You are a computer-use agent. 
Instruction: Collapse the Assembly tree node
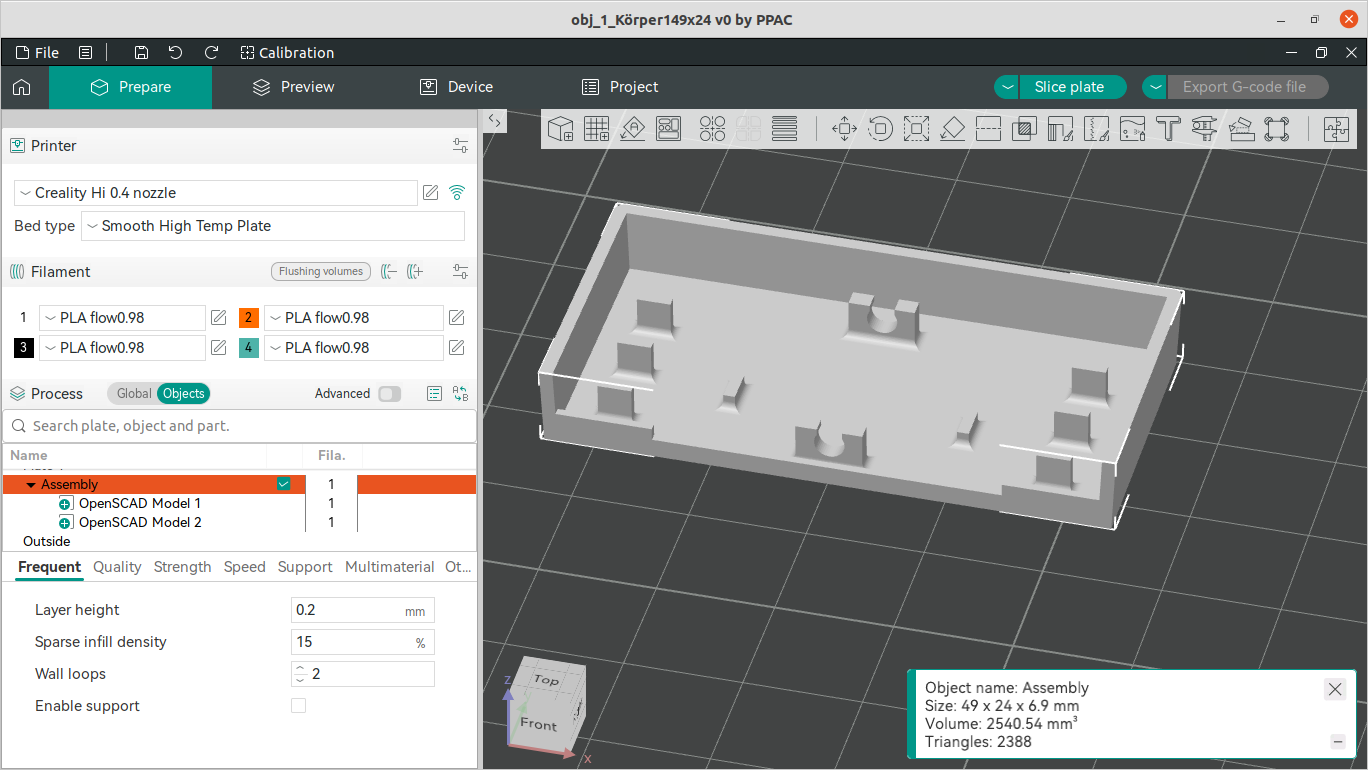[x=31, y=485]
